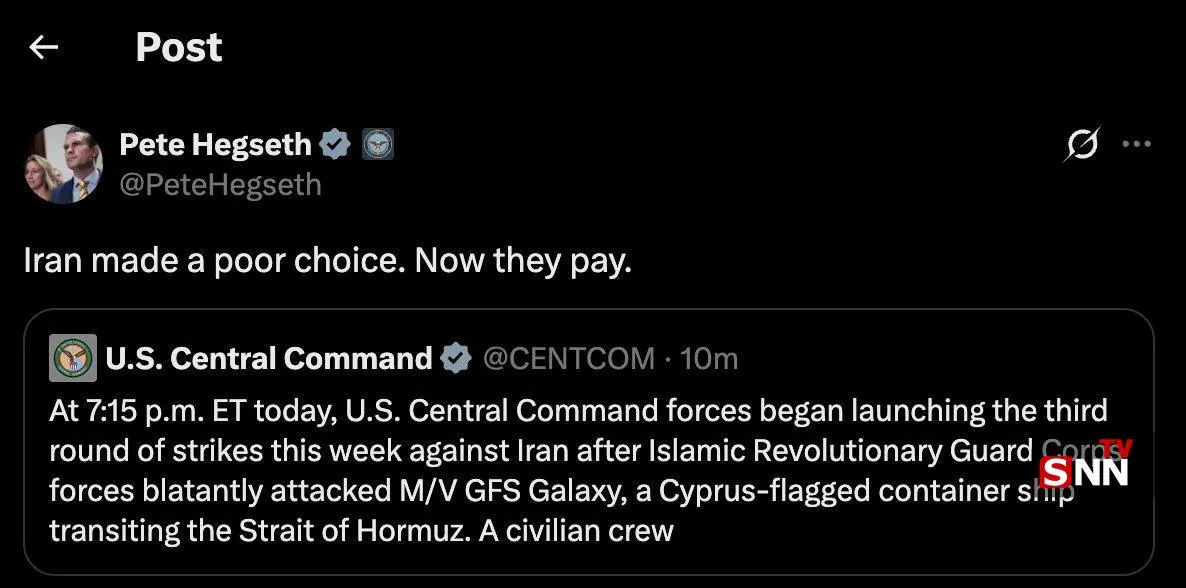Open the U.S. Central Command name link
1186x588 pixels.
pyautogui.click(x=269, y=358)
